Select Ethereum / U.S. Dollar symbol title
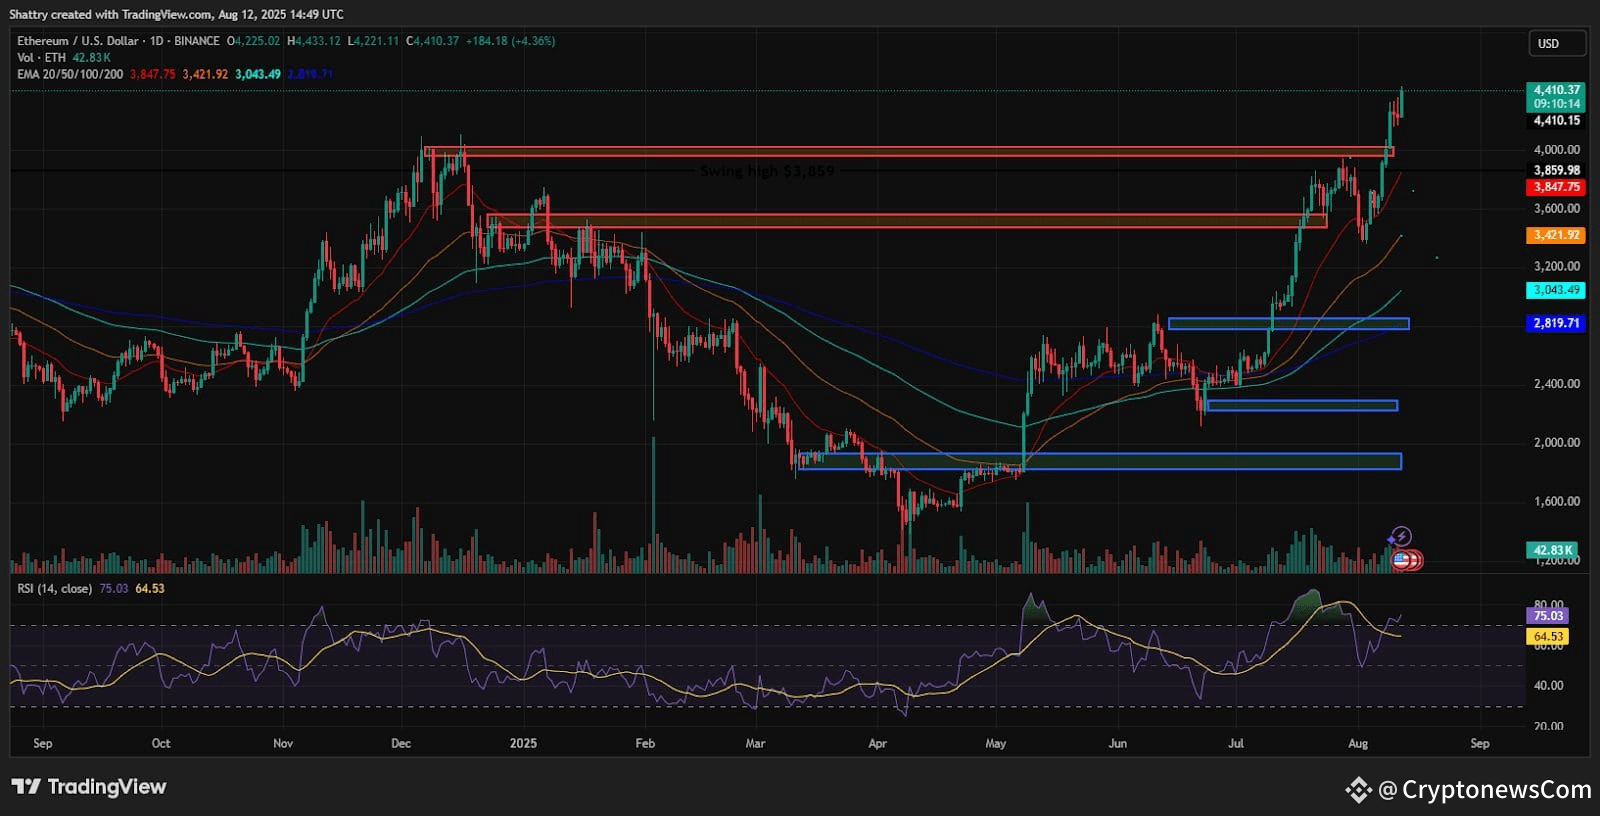The image size is (1600, 816). click(x=78, y=41)
